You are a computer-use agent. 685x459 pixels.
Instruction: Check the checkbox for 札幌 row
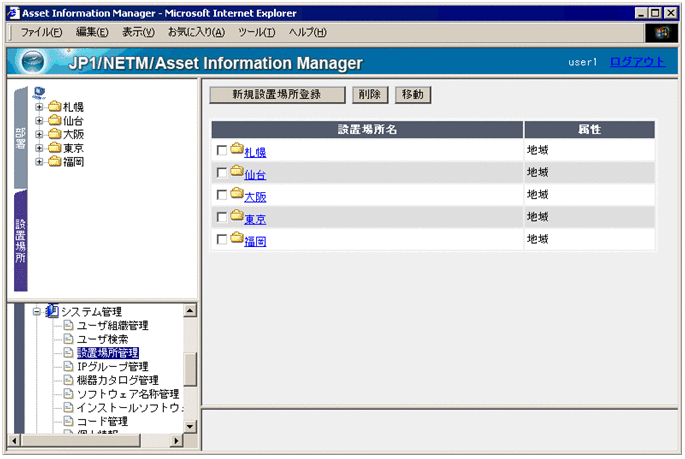[222, 151]
